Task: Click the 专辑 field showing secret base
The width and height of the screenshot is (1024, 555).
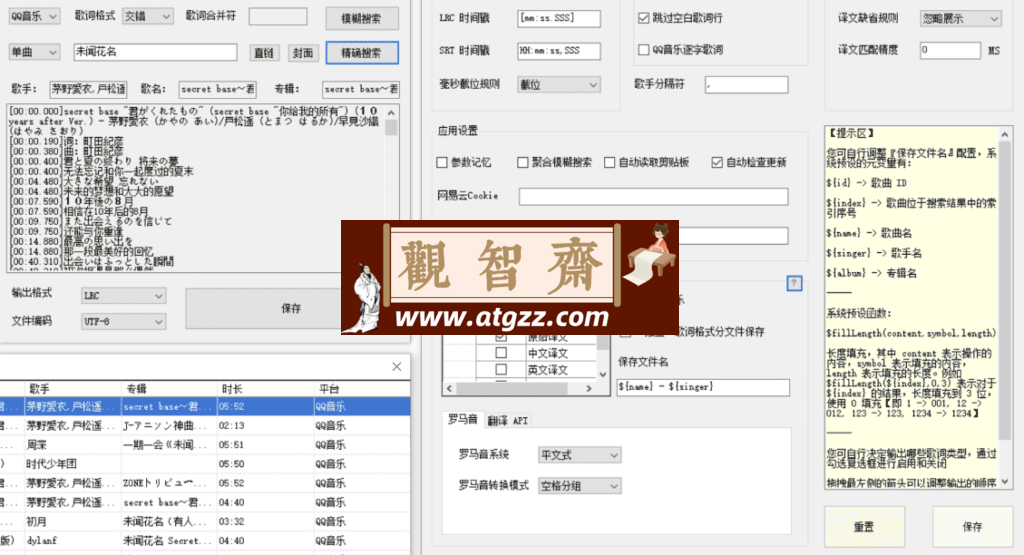Action: click(360, 89)
